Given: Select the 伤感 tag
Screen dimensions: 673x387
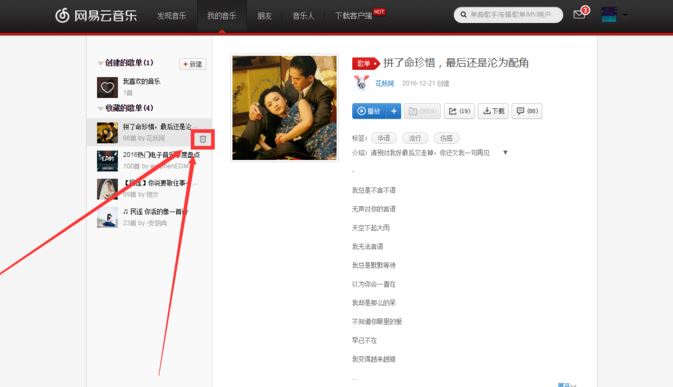Looking at the screenshot, I should pyautogui.click(x=446, y=138).
